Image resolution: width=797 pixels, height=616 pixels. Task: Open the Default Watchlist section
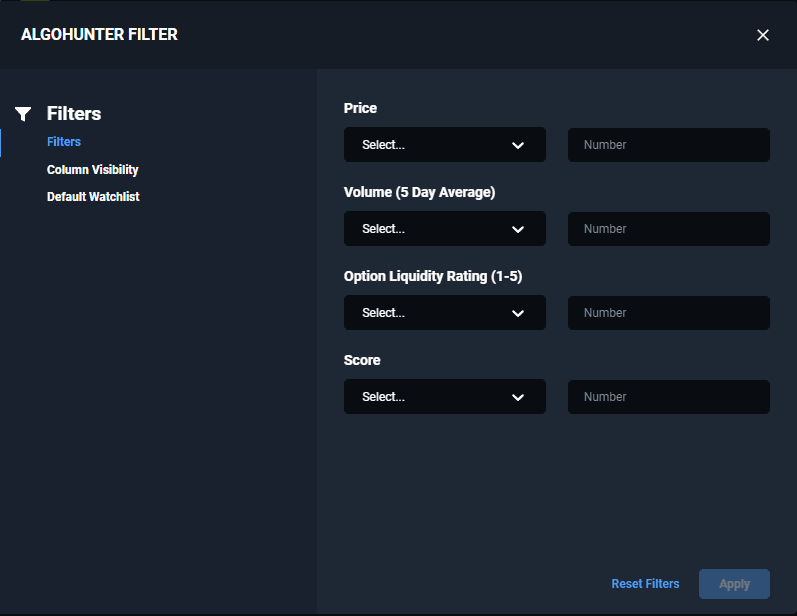click(x=93, y=197)
